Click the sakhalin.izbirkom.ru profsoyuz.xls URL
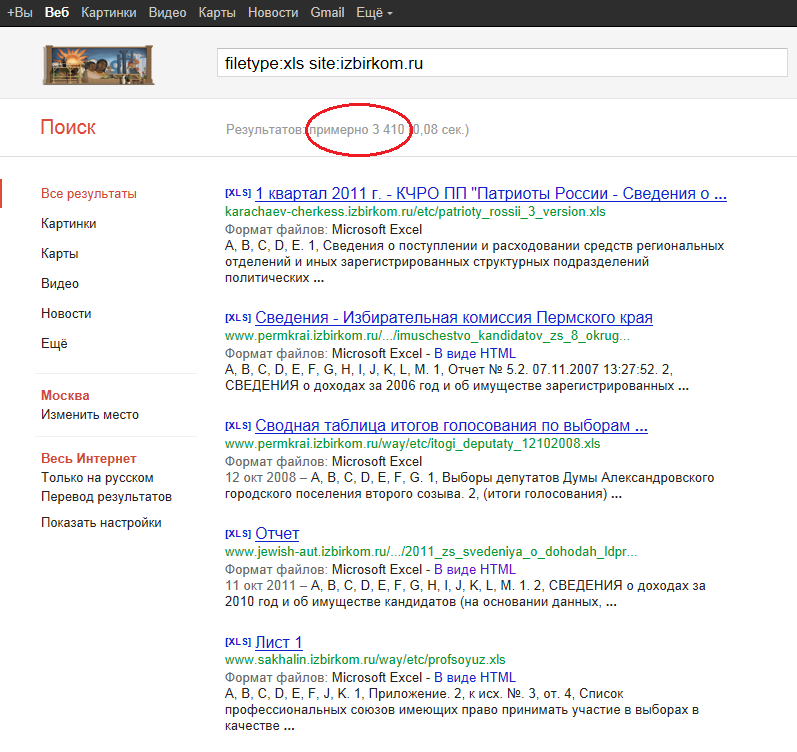Viewport: 797px width, 752px height. [365, 660]
